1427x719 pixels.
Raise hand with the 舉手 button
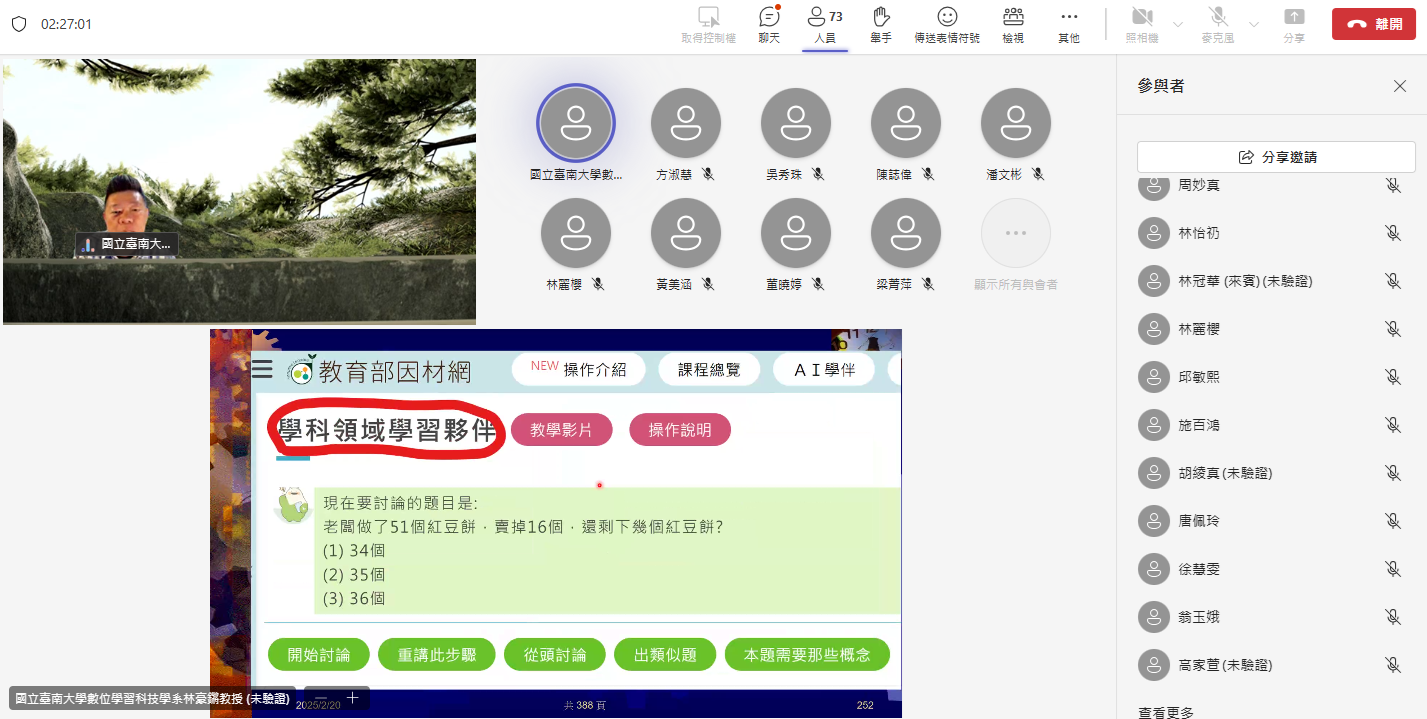(x=881, y=25)
